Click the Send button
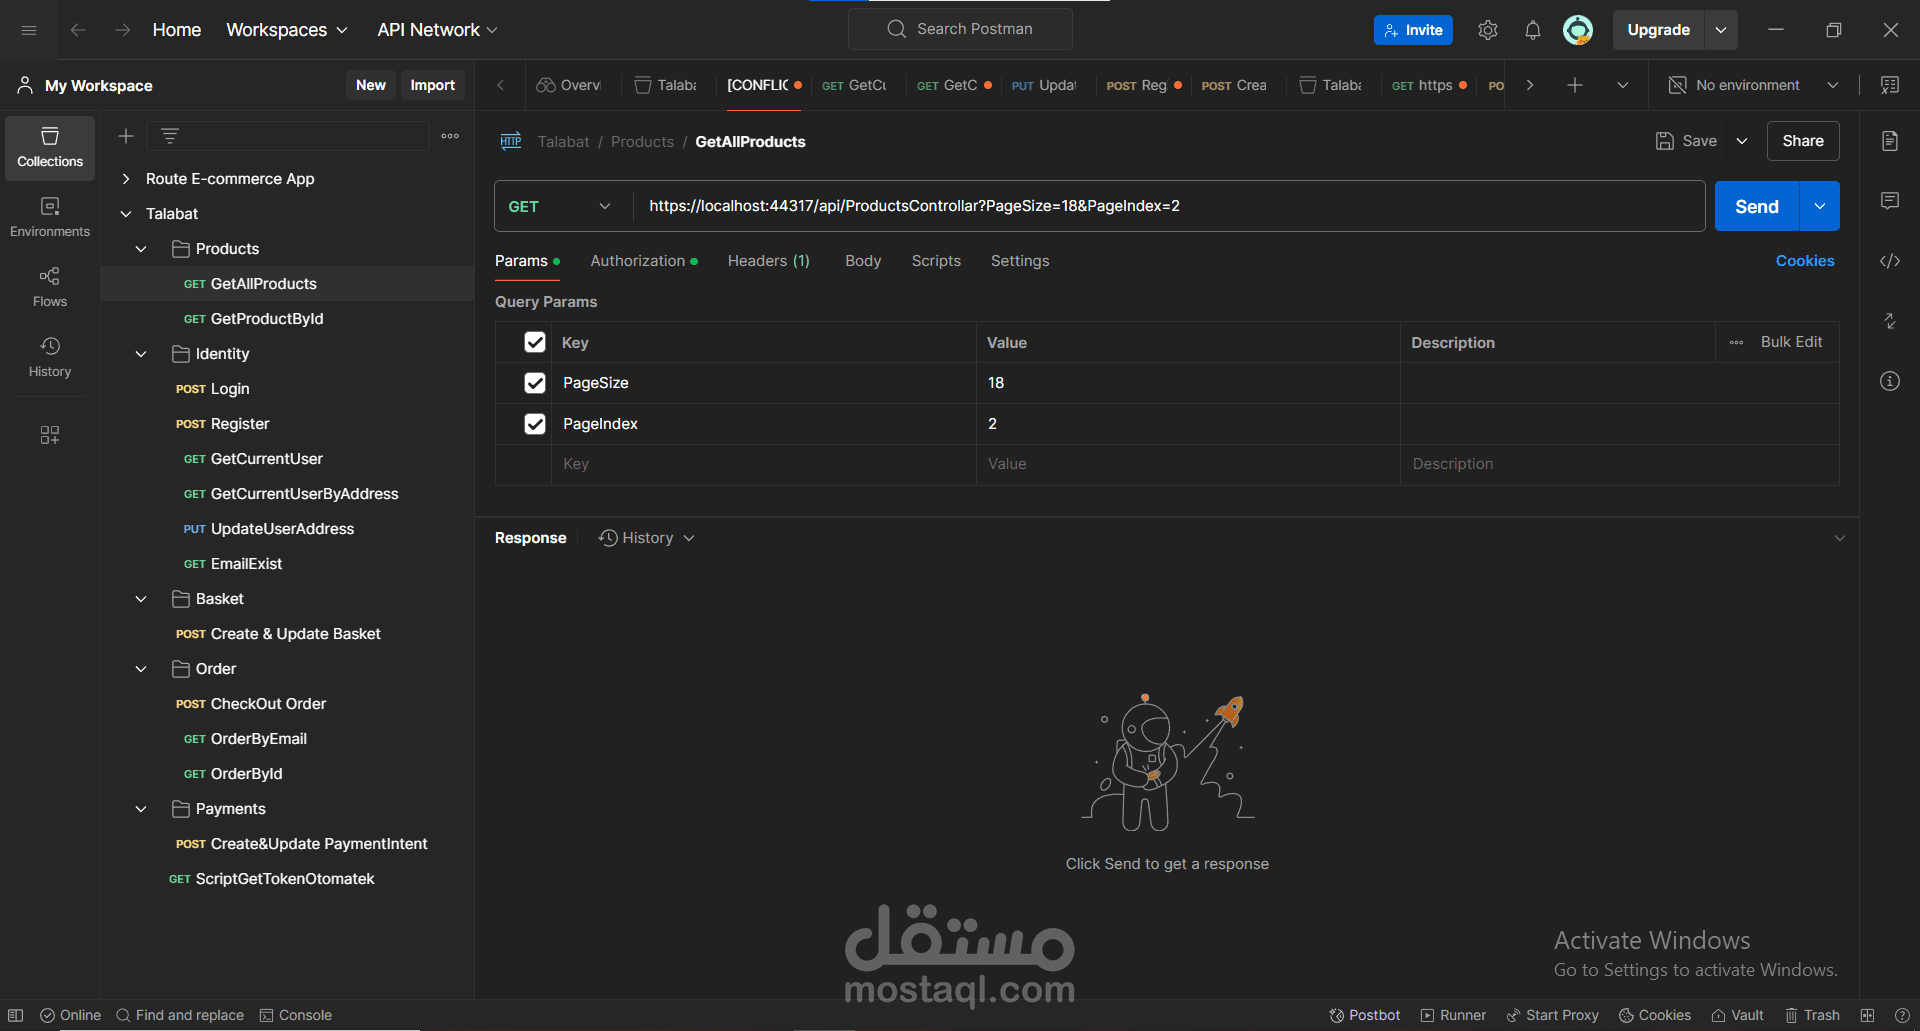Image resolution: width=1920 pixels, height=1031 pixels. click(1757, 206)
